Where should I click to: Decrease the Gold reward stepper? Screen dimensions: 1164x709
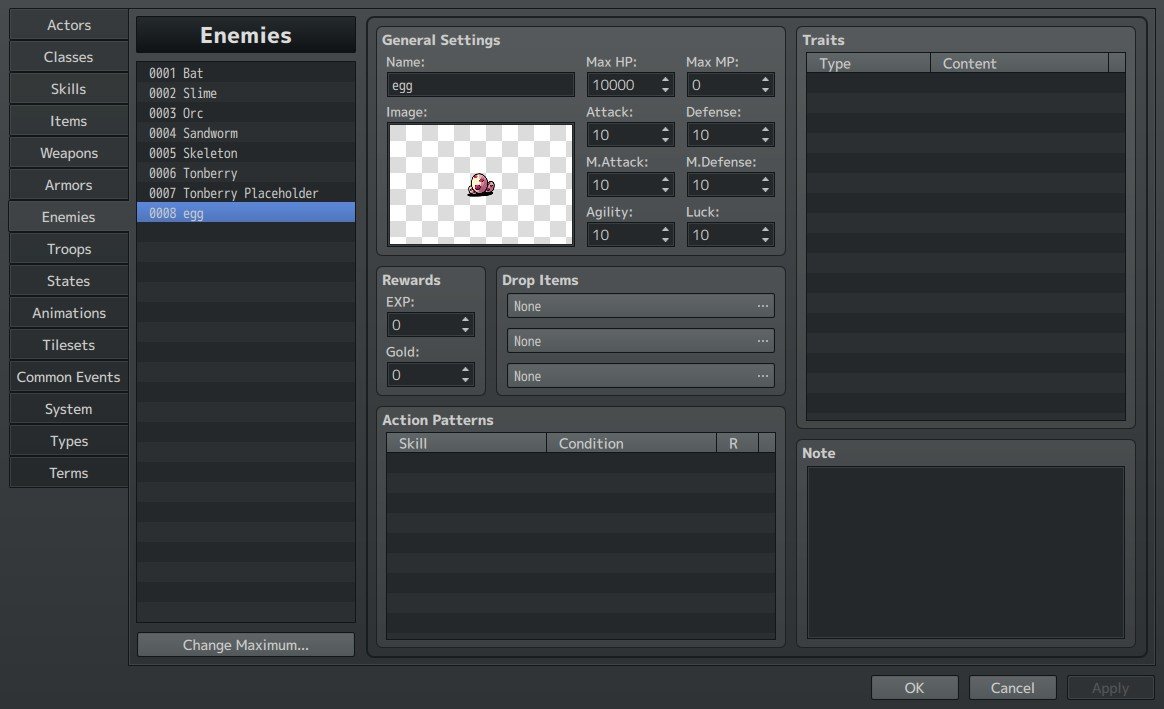point(465,380)
